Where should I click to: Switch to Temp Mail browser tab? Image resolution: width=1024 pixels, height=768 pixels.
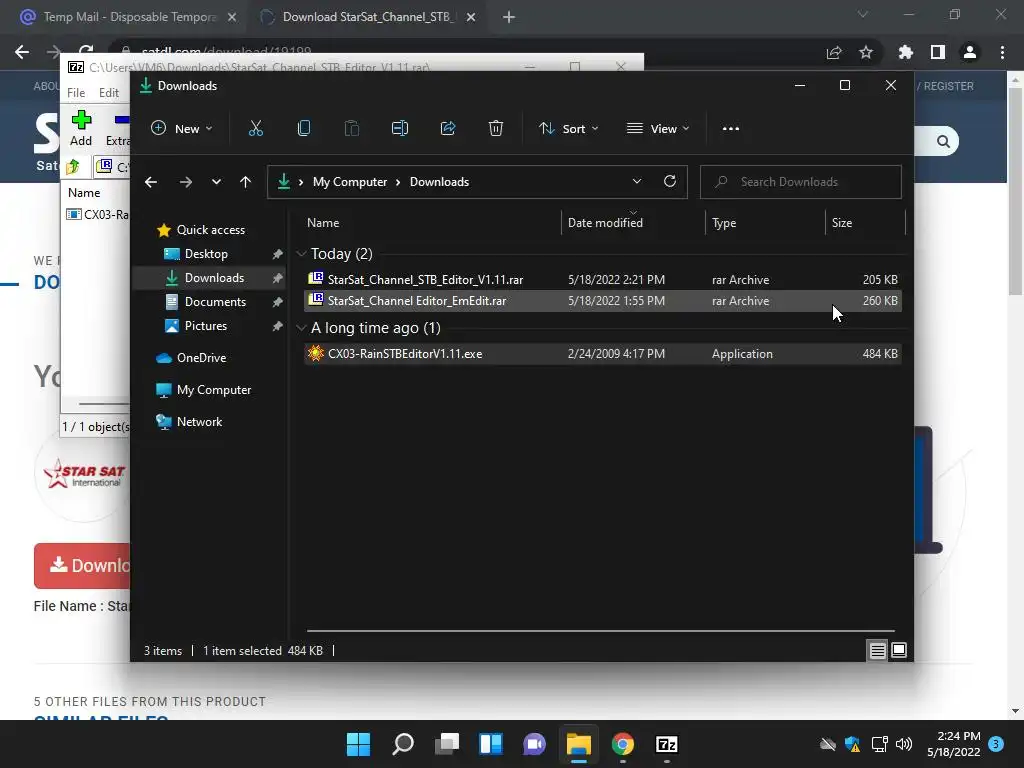(x=129, y=17)
